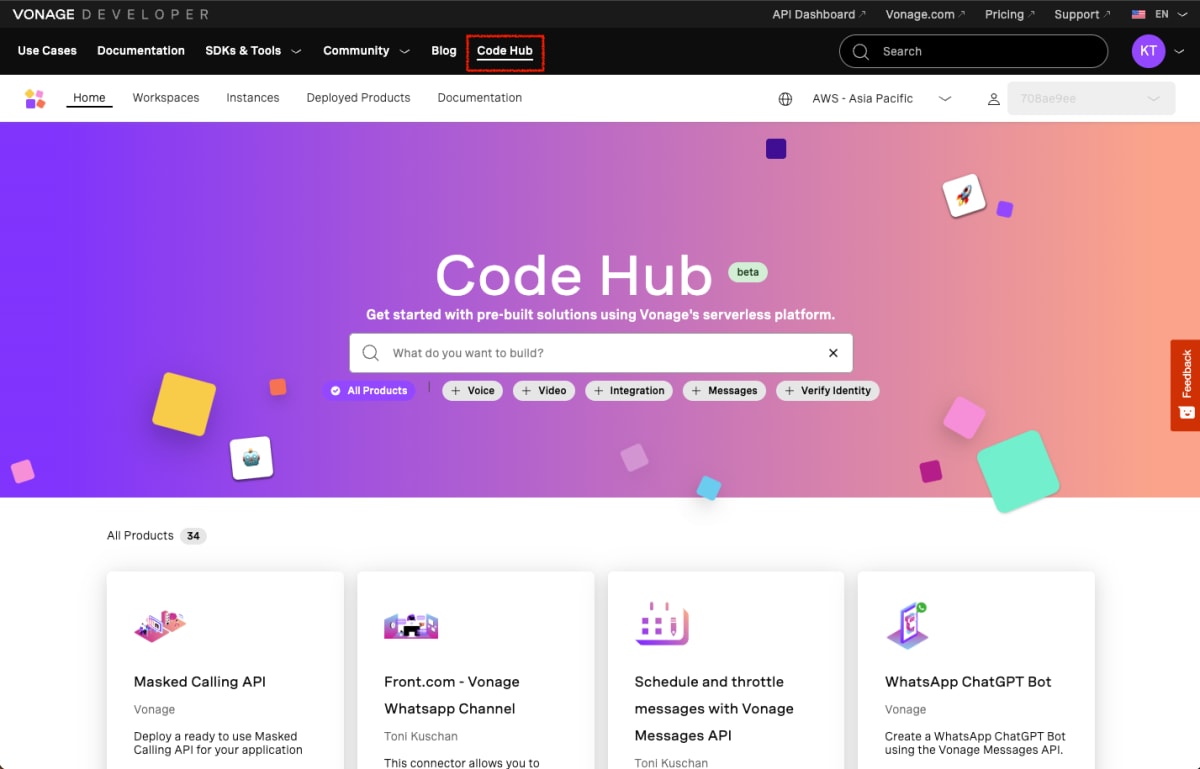Open the WhatsApp ChatGPT Bot card icon
This screenshot has width=1200, height=769.
908,625
